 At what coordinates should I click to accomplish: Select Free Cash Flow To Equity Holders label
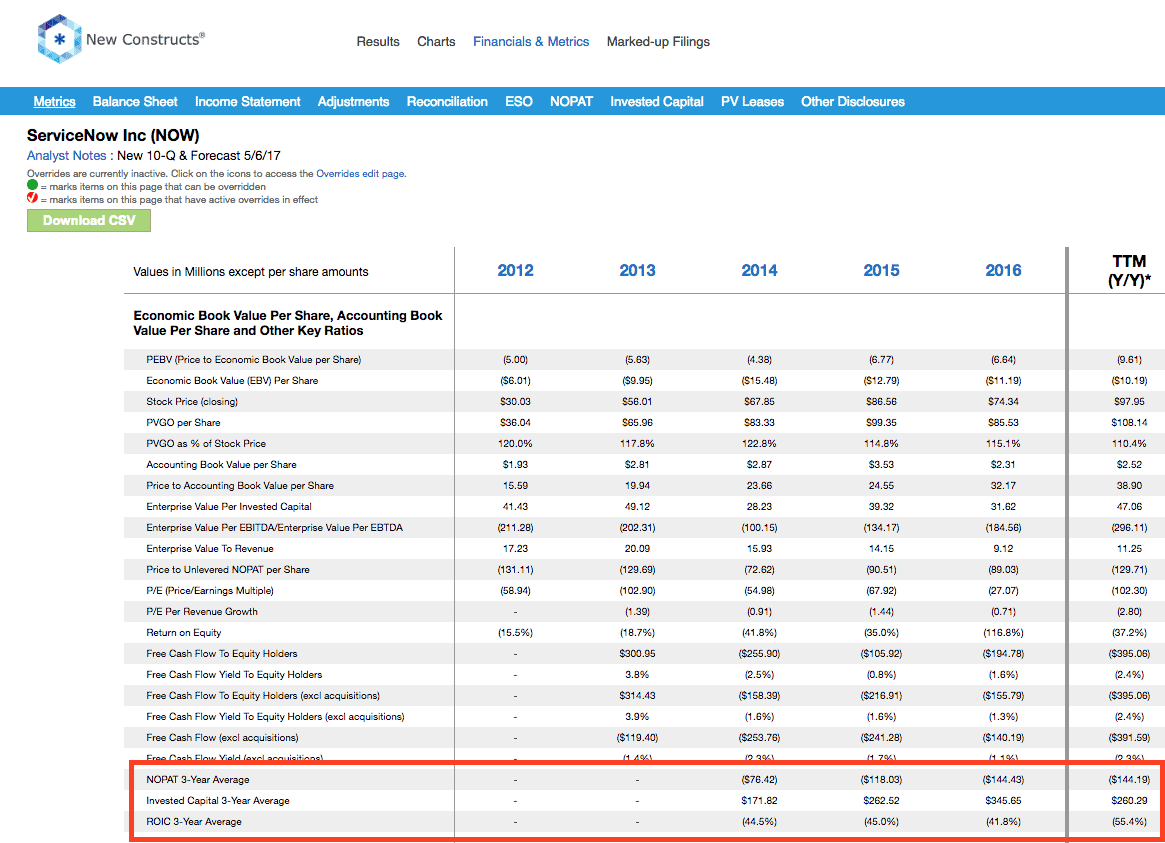coord(221,654)
